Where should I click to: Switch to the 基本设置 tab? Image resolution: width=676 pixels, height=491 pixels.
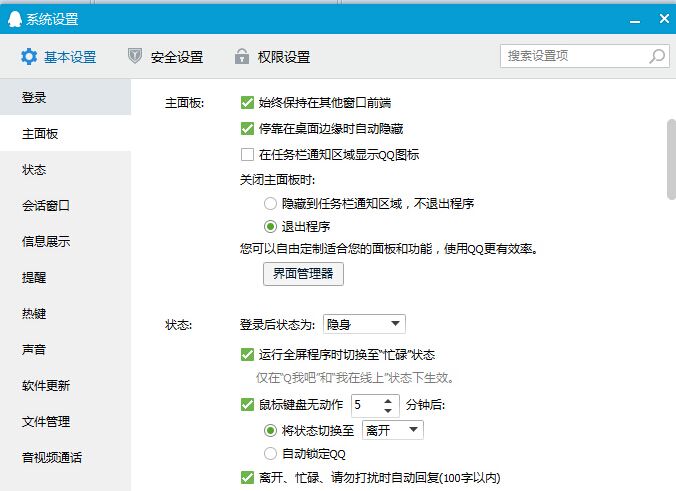(x=59, y=57)
